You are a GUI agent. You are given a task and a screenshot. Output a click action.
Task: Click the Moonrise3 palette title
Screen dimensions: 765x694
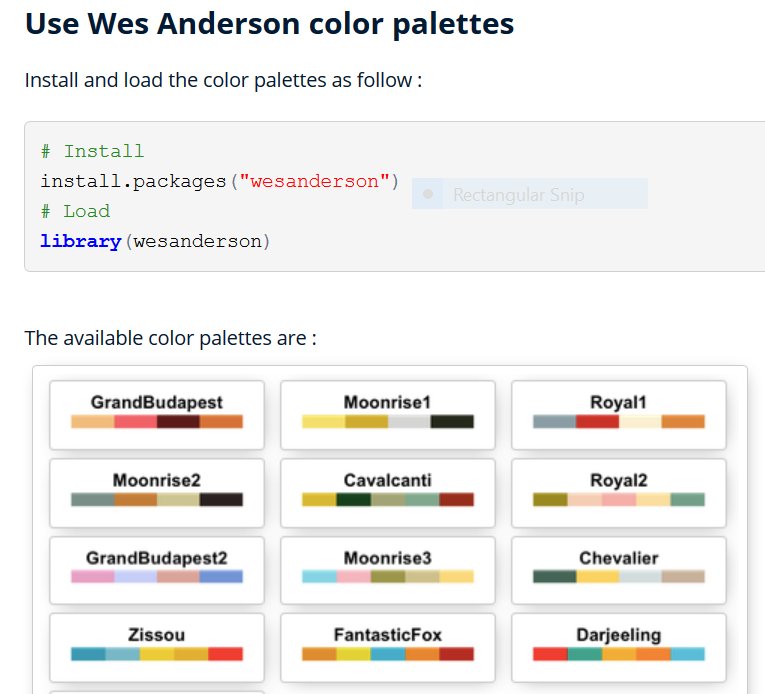pos(387,558)
